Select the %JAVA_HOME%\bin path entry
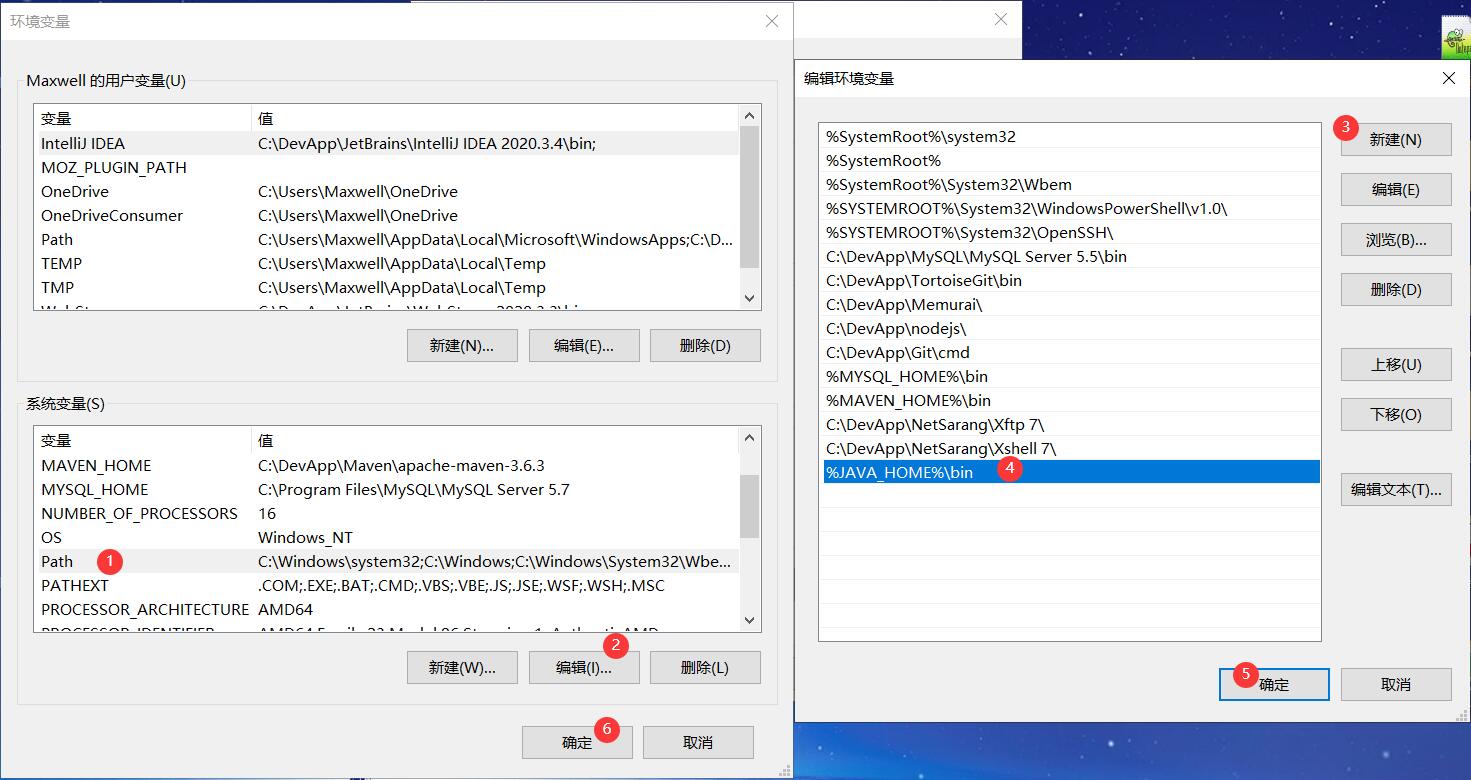1471x780 pixels. (x=900, y=472)
